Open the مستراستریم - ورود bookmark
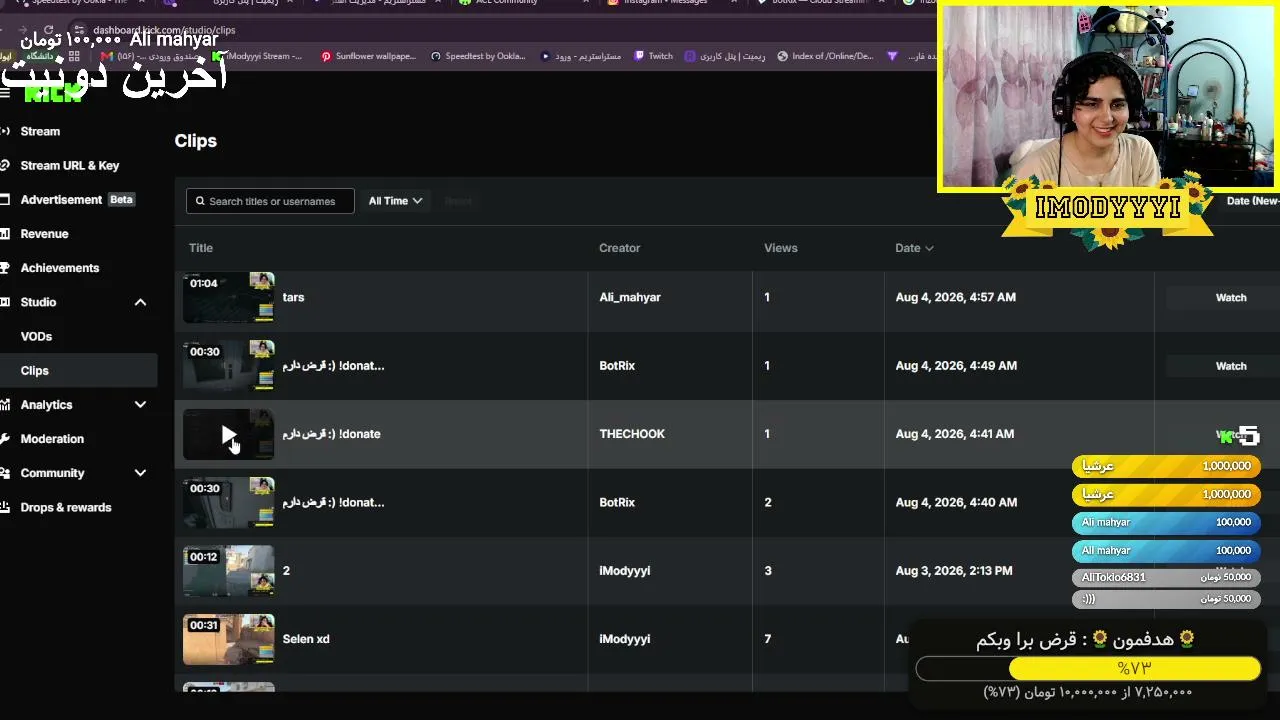1280x720 pixels. [x=581, y=56]
